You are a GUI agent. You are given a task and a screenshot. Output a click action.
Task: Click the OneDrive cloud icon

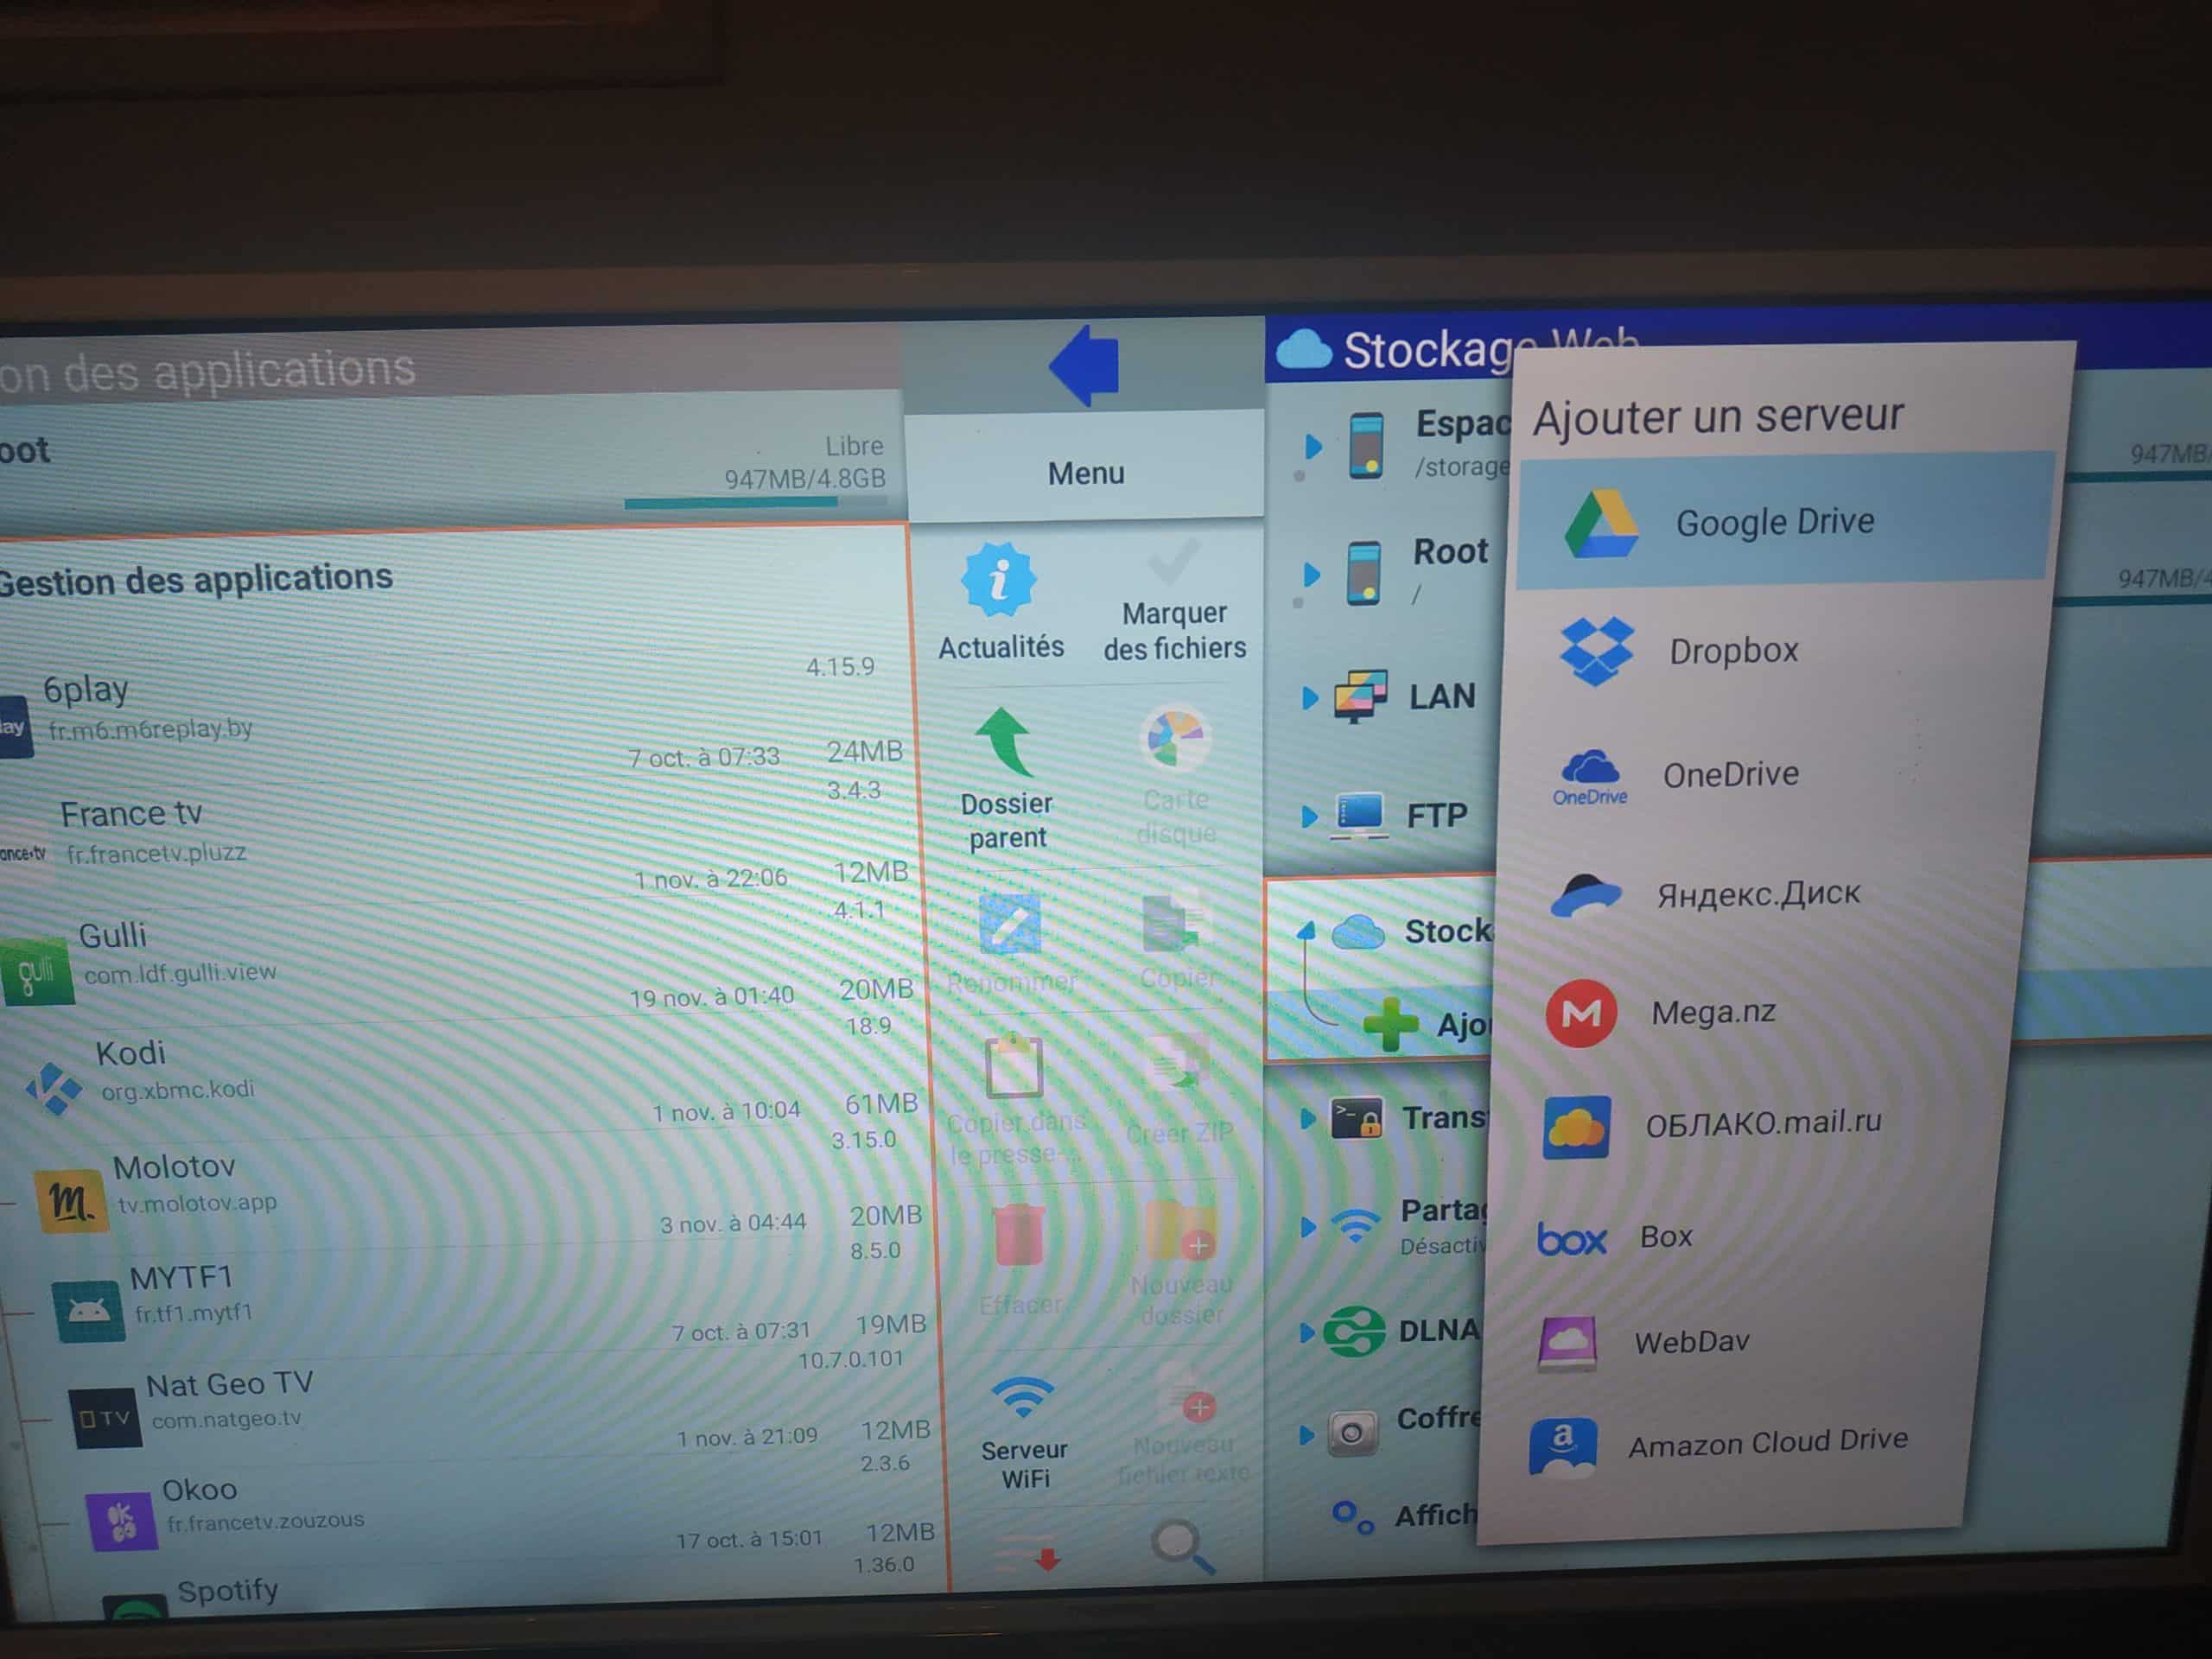(1590, 776)
